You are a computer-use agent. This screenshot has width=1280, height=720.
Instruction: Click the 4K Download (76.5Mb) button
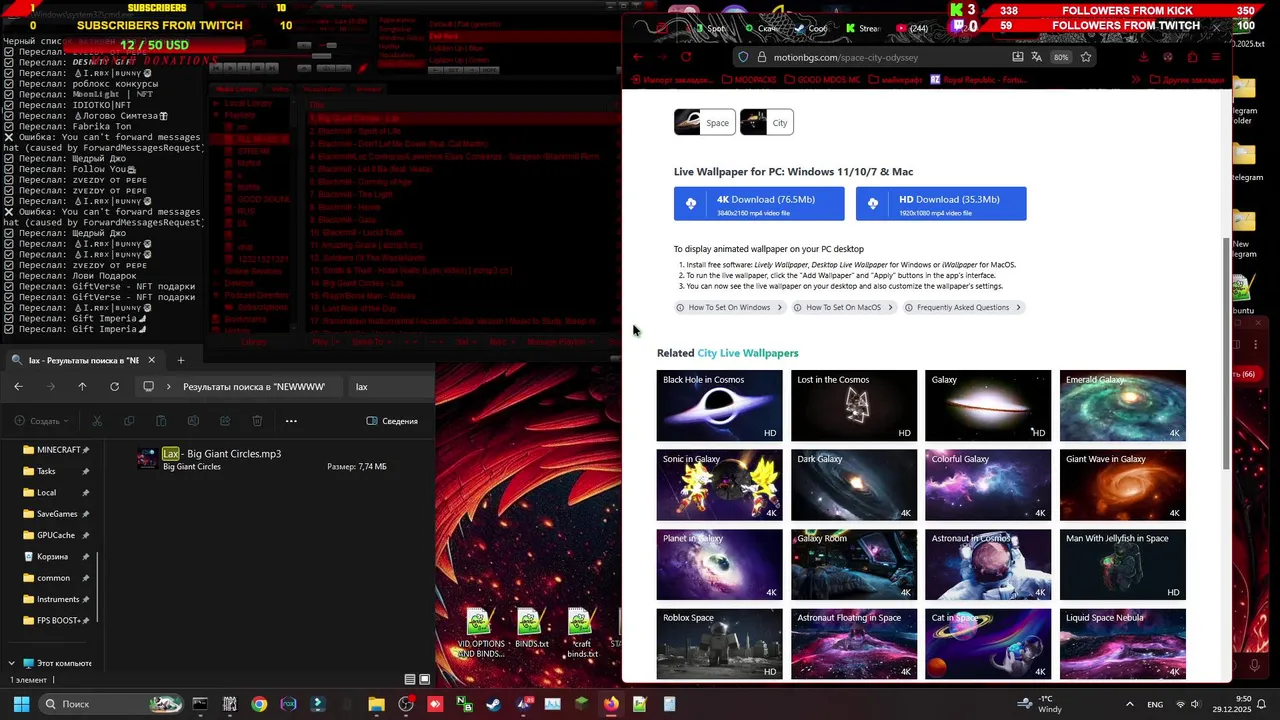coord(759,204)
